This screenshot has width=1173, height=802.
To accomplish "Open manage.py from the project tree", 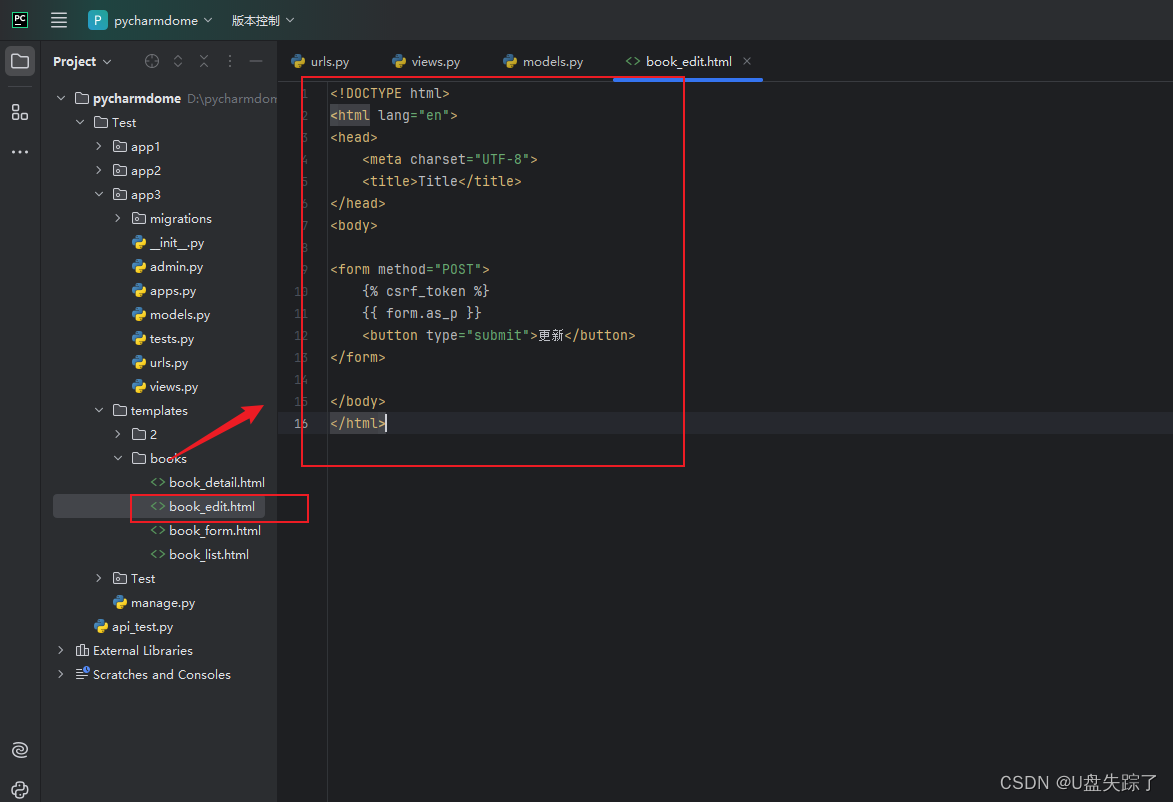I will [164, 602].
